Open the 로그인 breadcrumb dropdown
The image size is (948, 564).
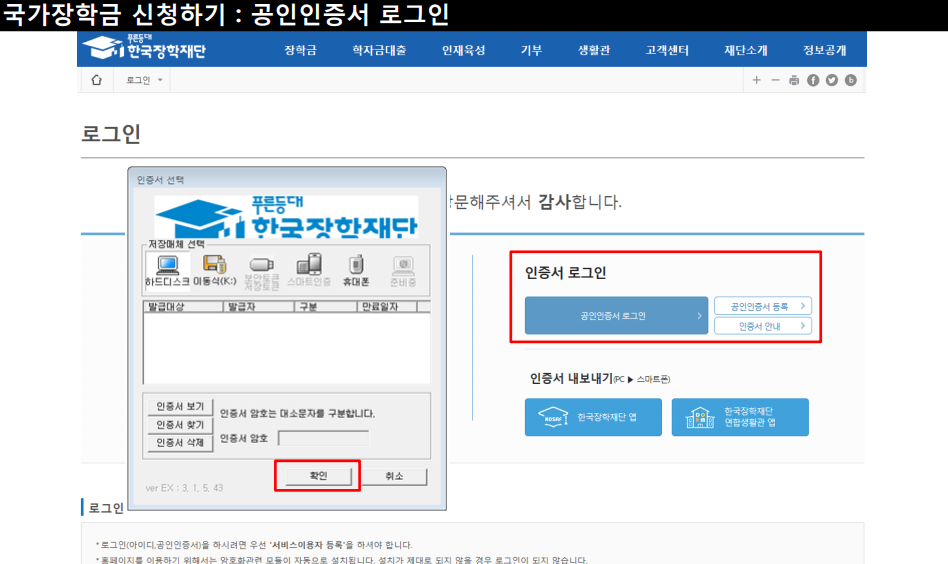(144, 80)
